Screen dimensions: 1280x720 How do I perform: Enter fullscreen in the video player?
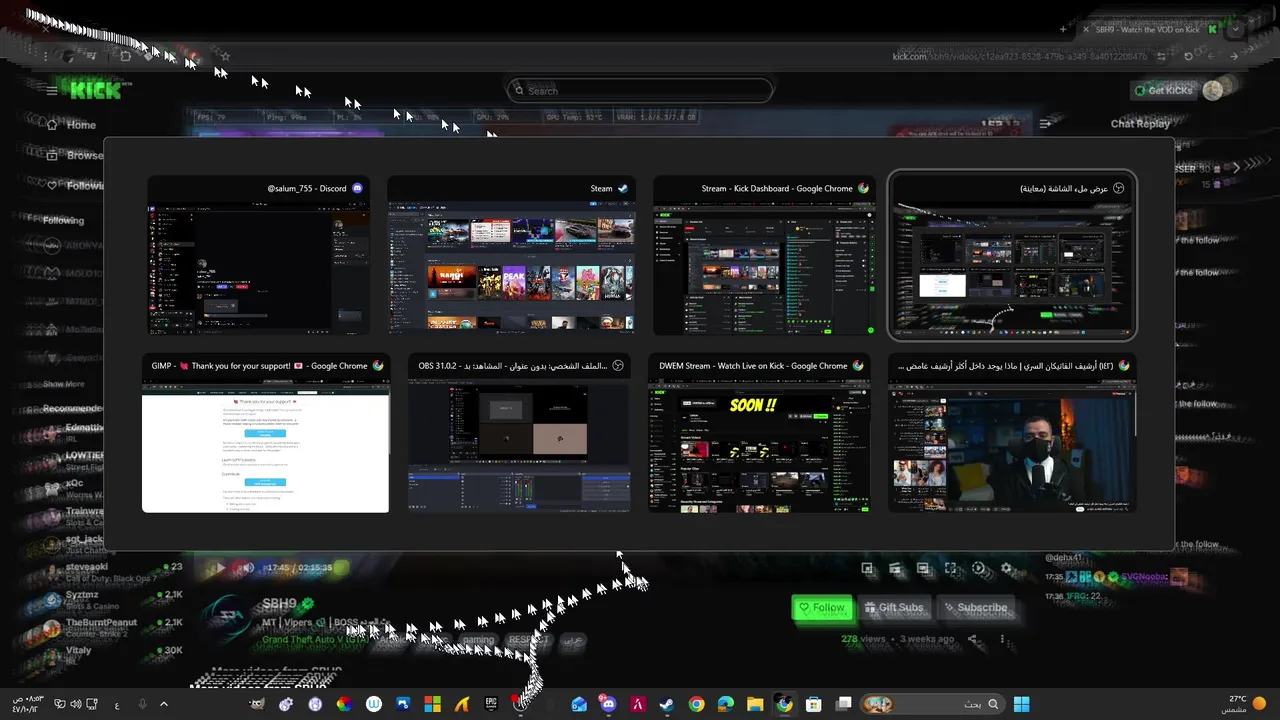[951, 568]
